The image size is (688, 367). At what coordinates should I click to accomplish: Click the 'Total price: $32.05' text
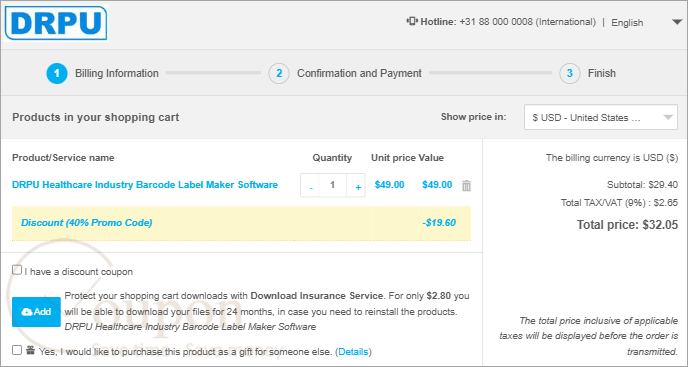(627, 225)
